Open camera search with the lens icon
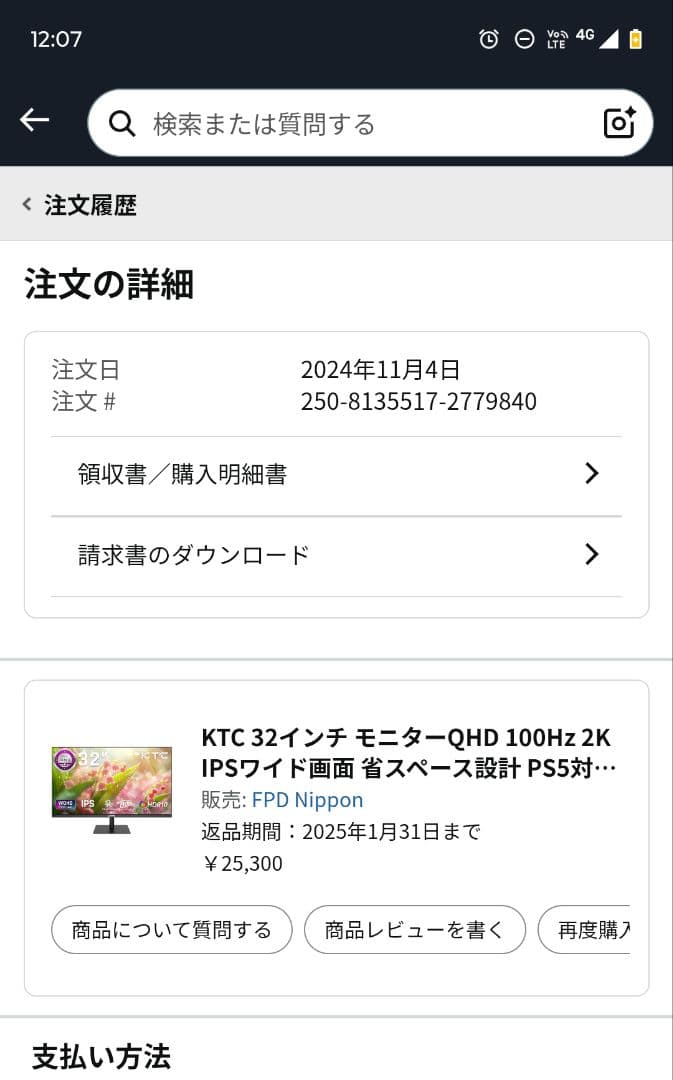 pyautogui.click(x=619, y=122)
